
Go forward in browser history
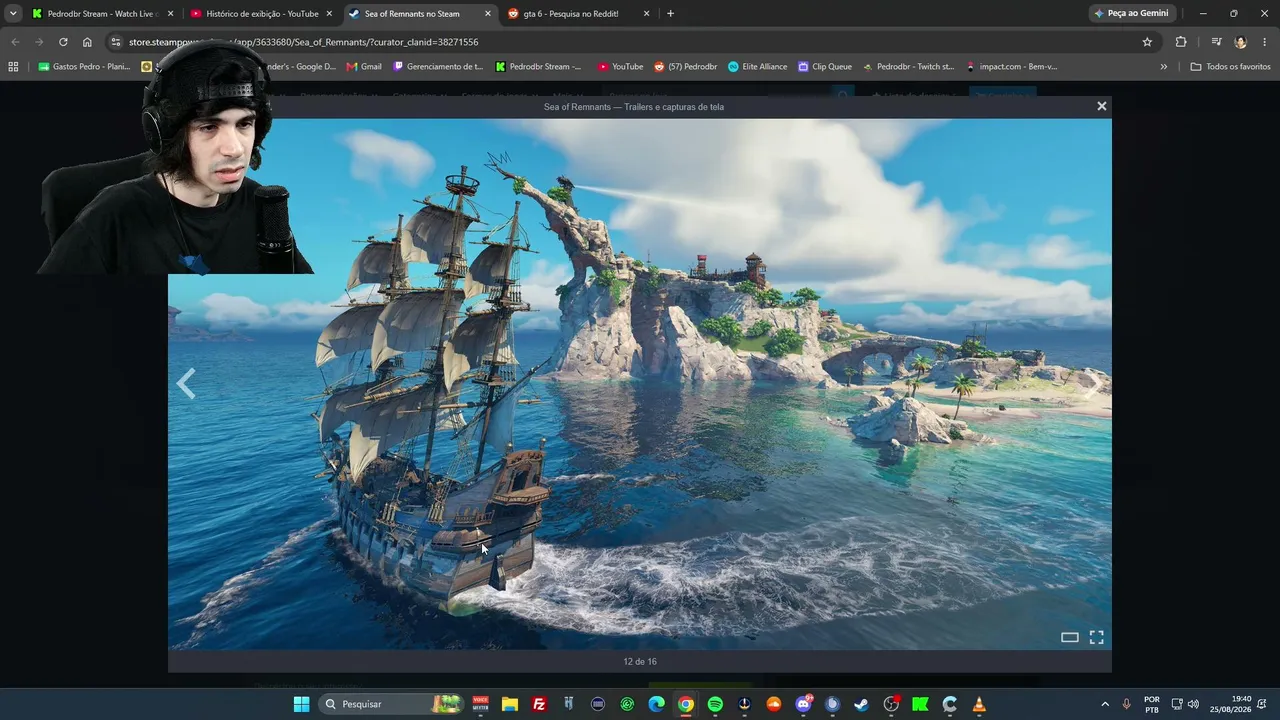tap(39, 42)
